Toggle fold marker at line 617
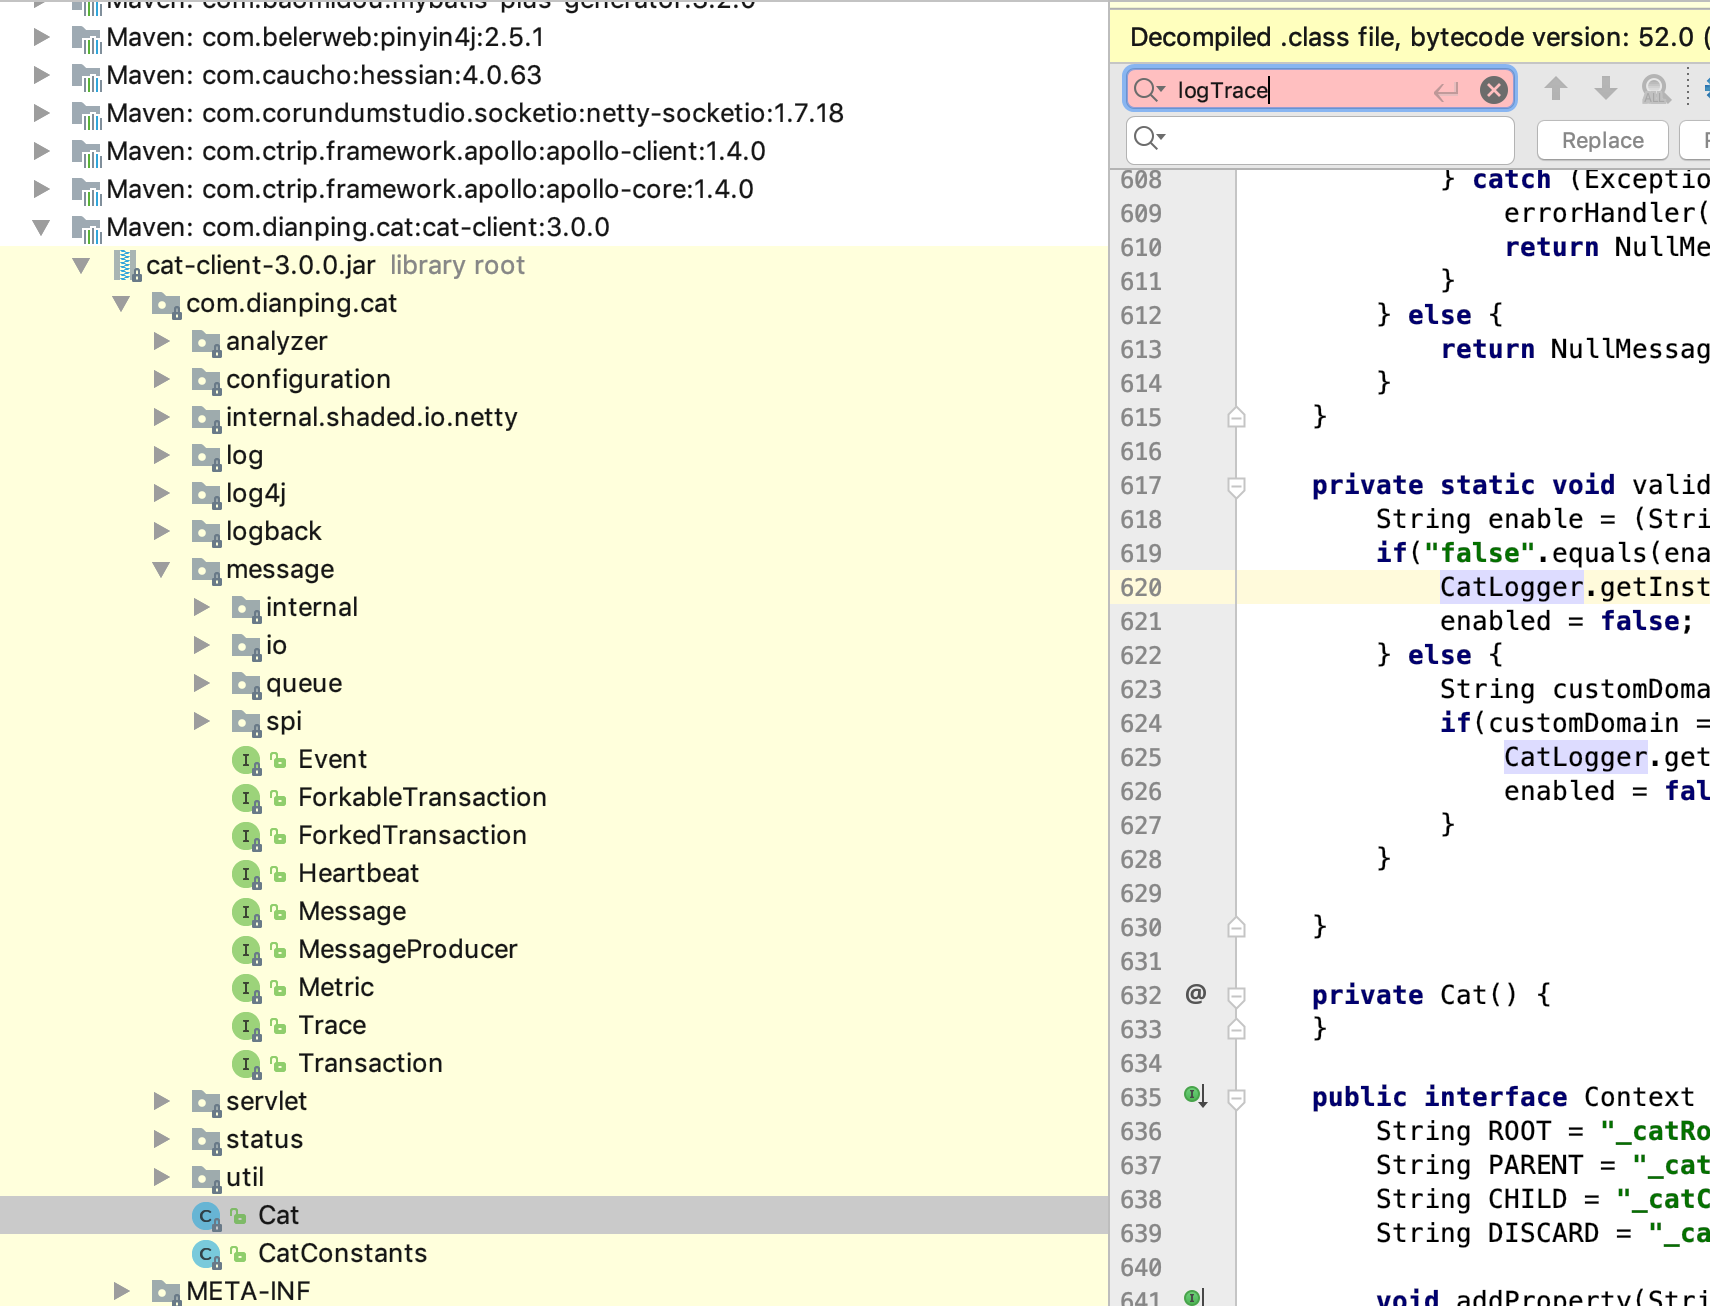 (1237, 486)
